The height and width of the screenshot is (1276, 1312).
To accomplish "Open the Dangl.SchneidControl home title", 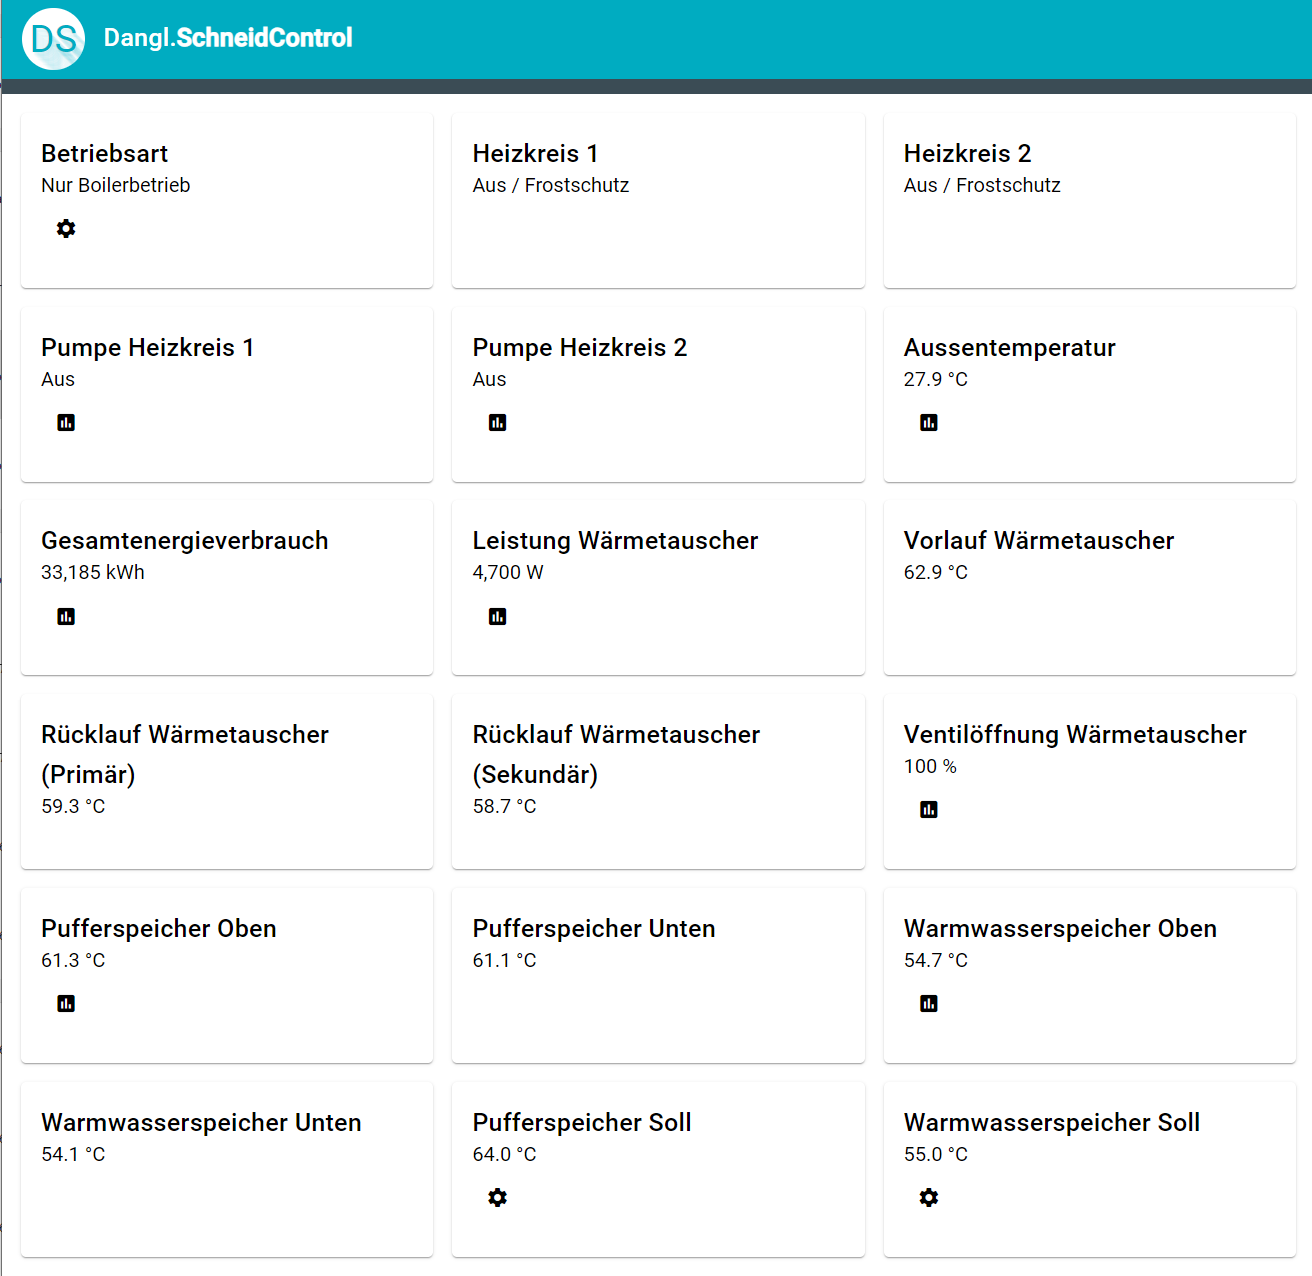I will coord(228,38).
